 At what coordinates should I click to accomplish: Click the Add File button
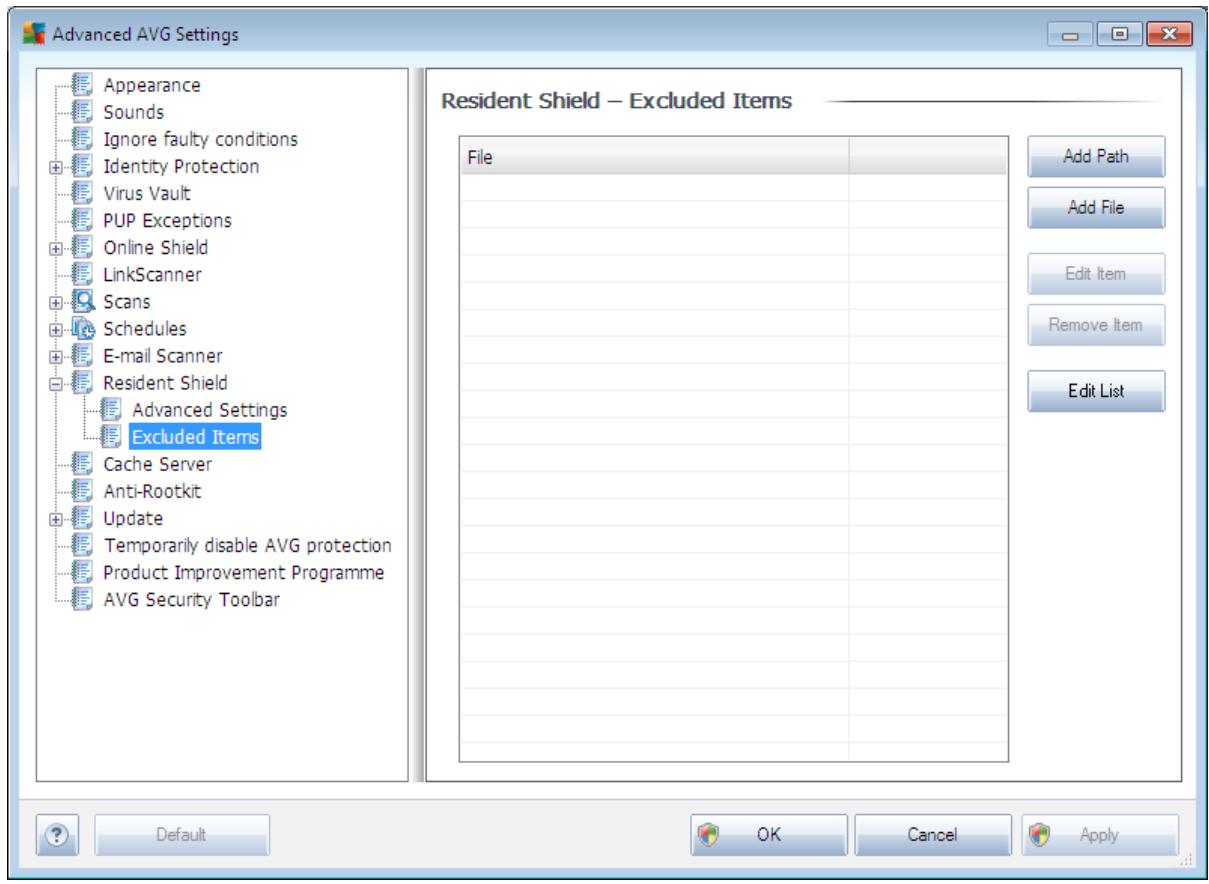click(x=1096, y=208)
